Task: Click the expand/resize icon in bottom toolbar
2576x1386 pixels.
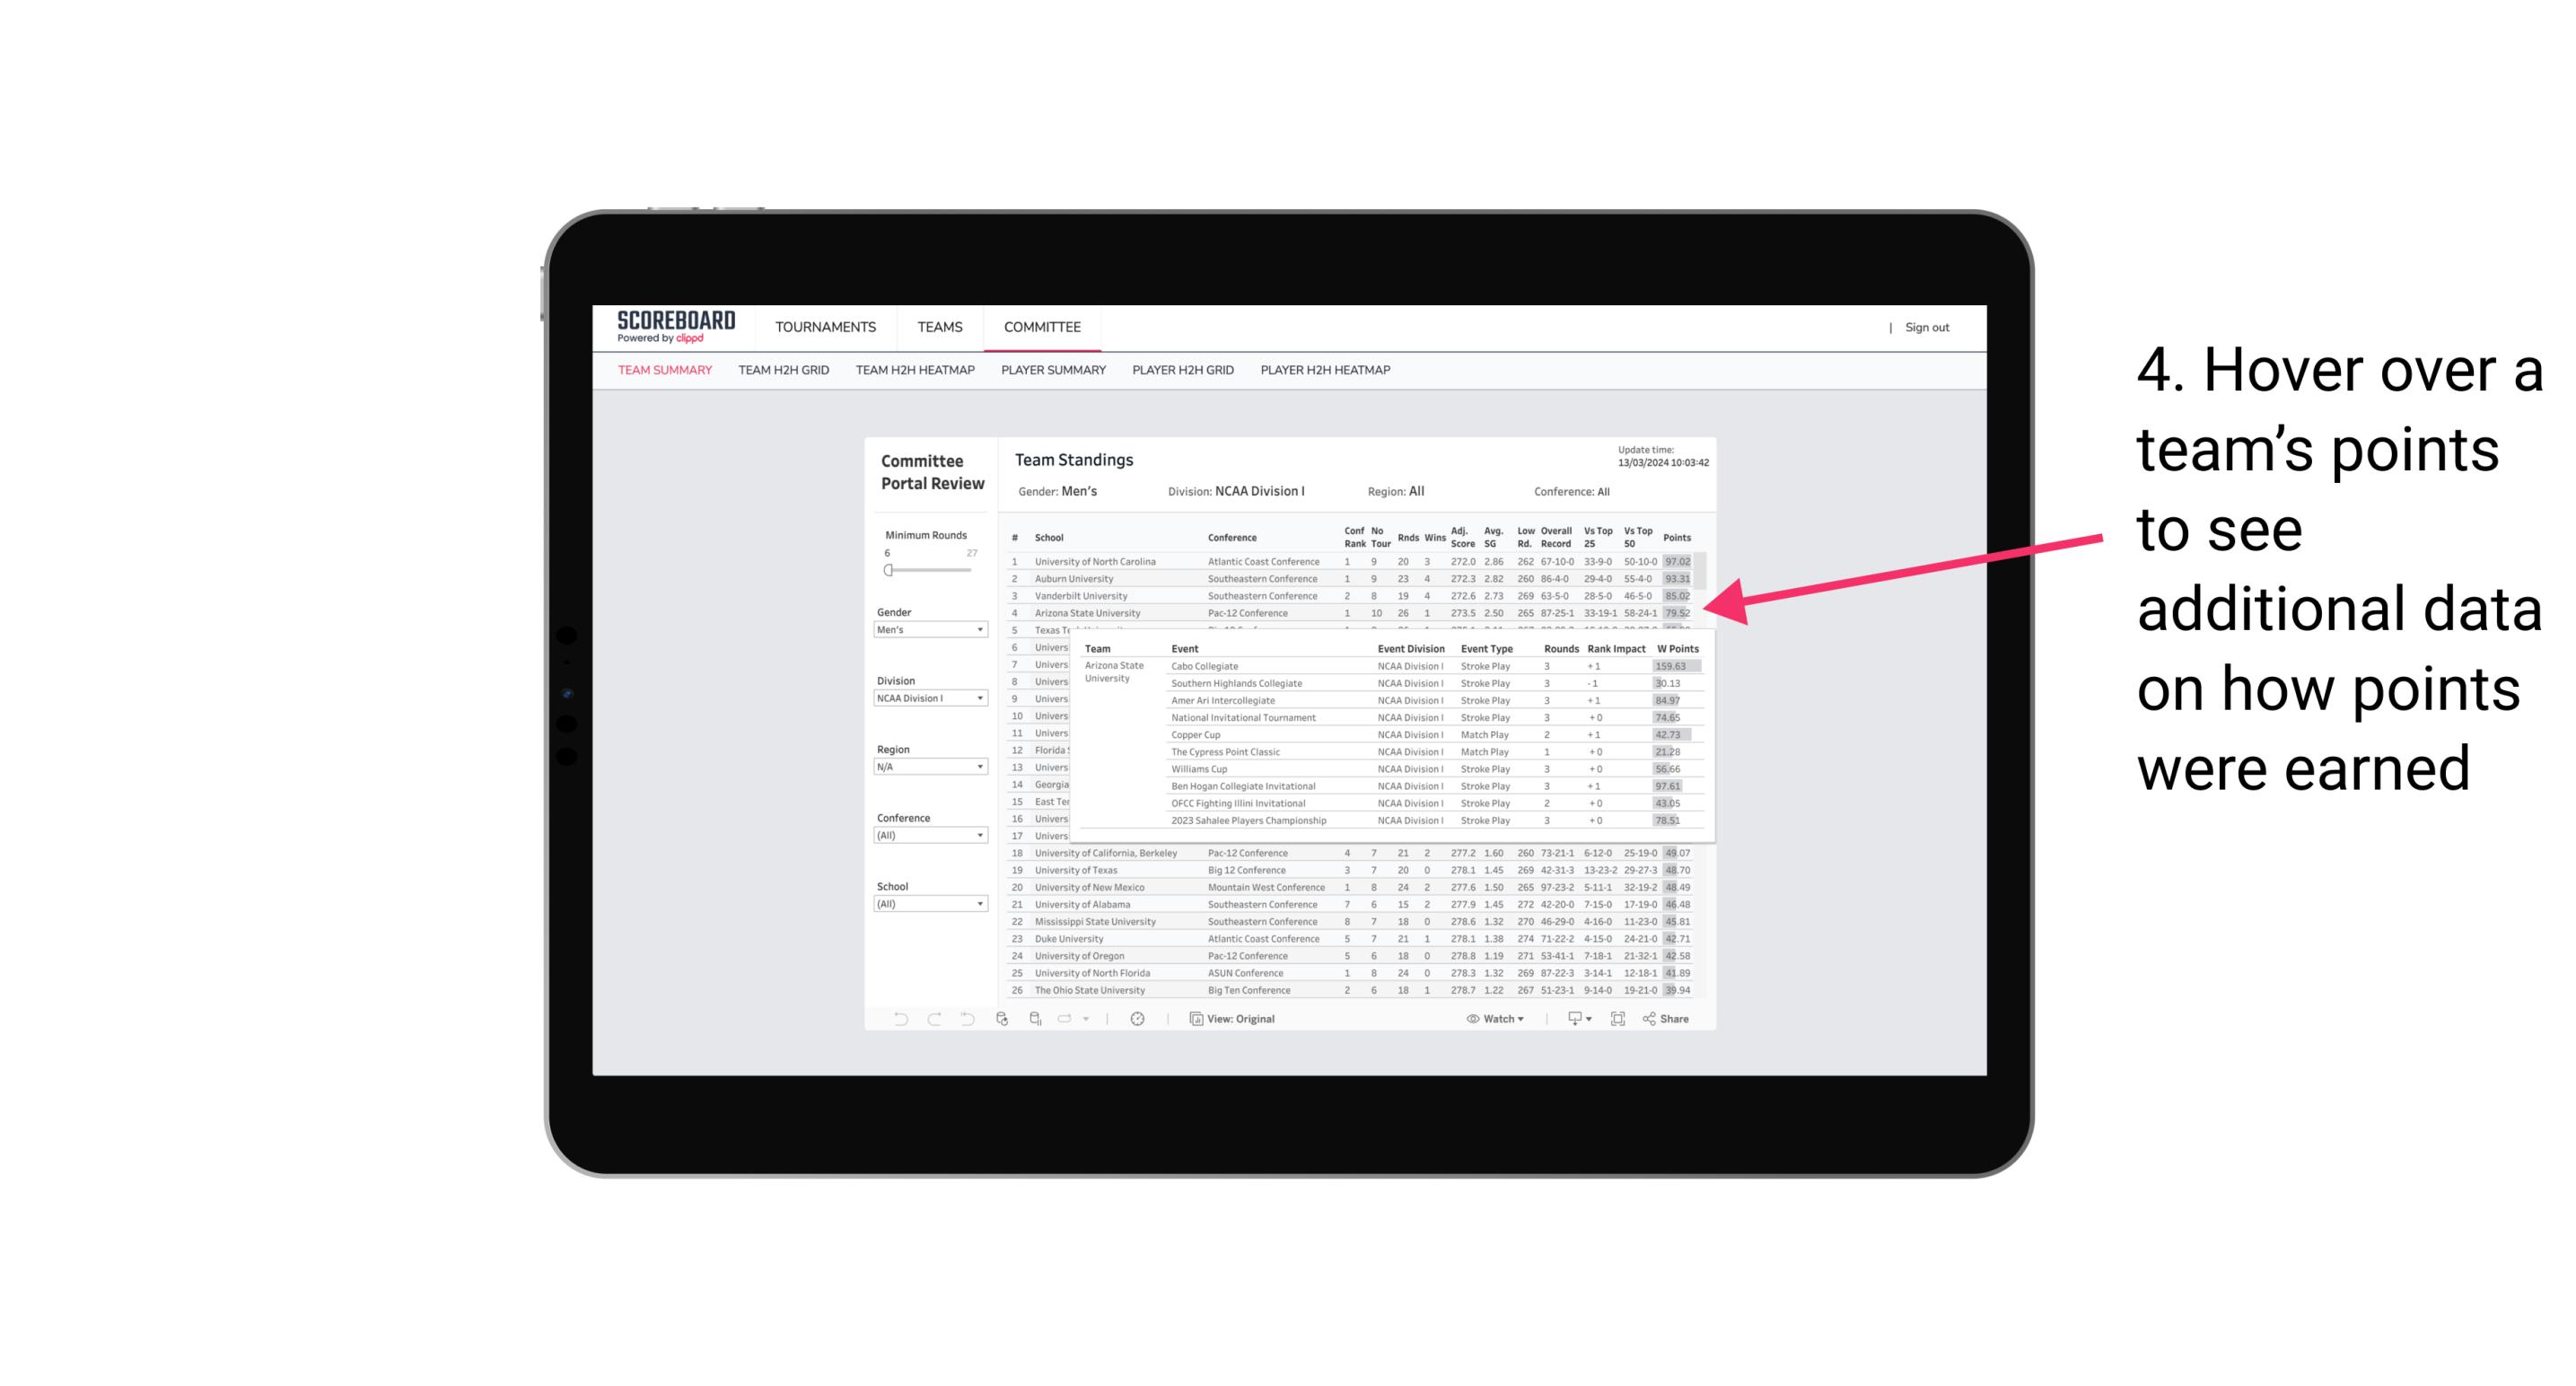Action: tap(1621, 1019)
